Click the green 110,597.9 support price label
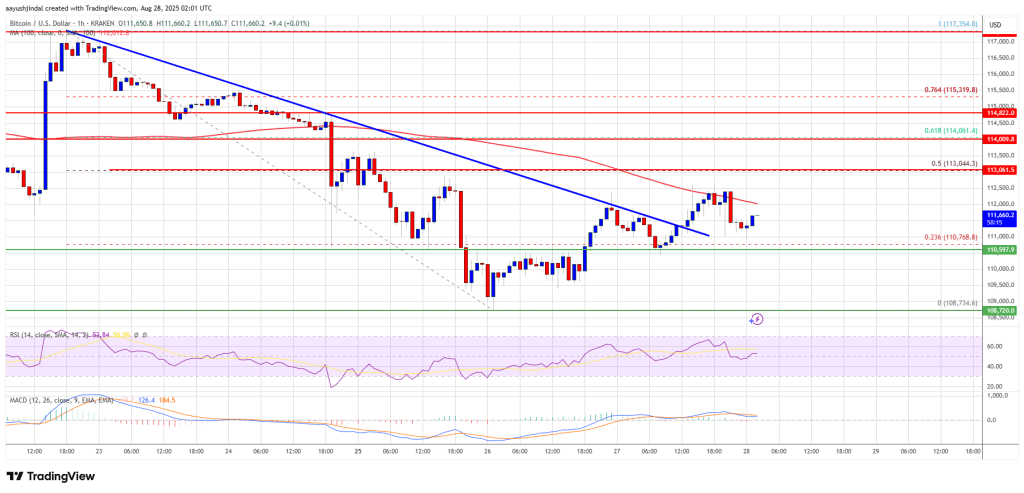The height and width of the screenshot is (493, 1024). 1001,249
